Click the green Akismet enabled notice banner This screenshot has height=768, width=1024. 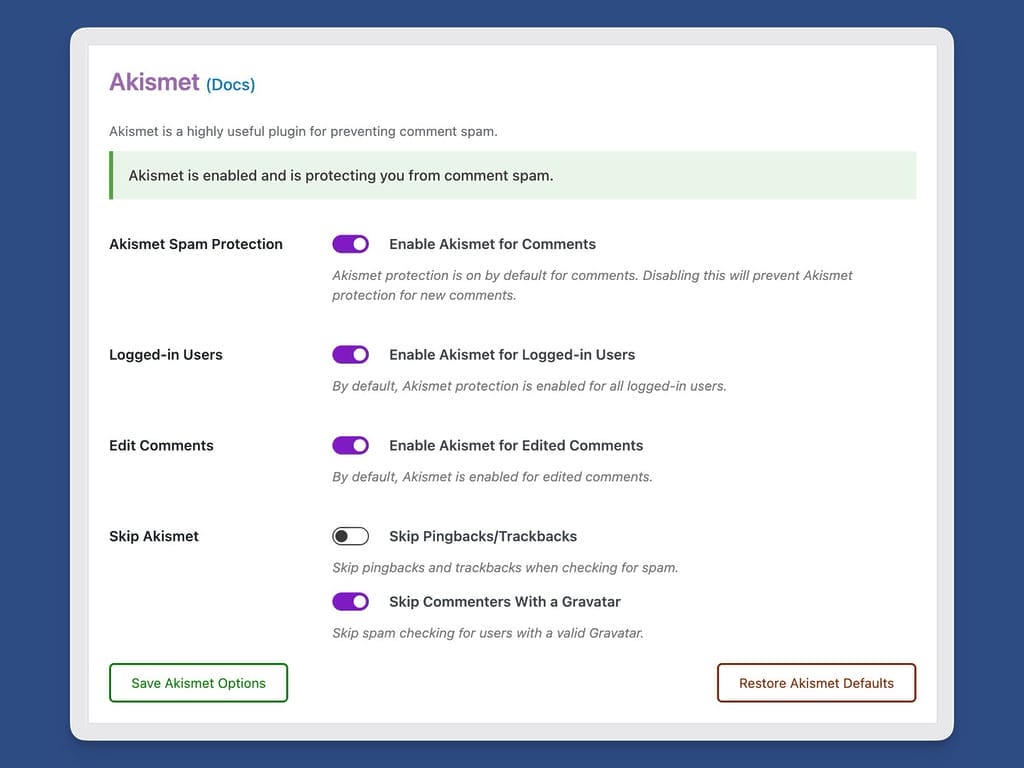tap(512, 176)
